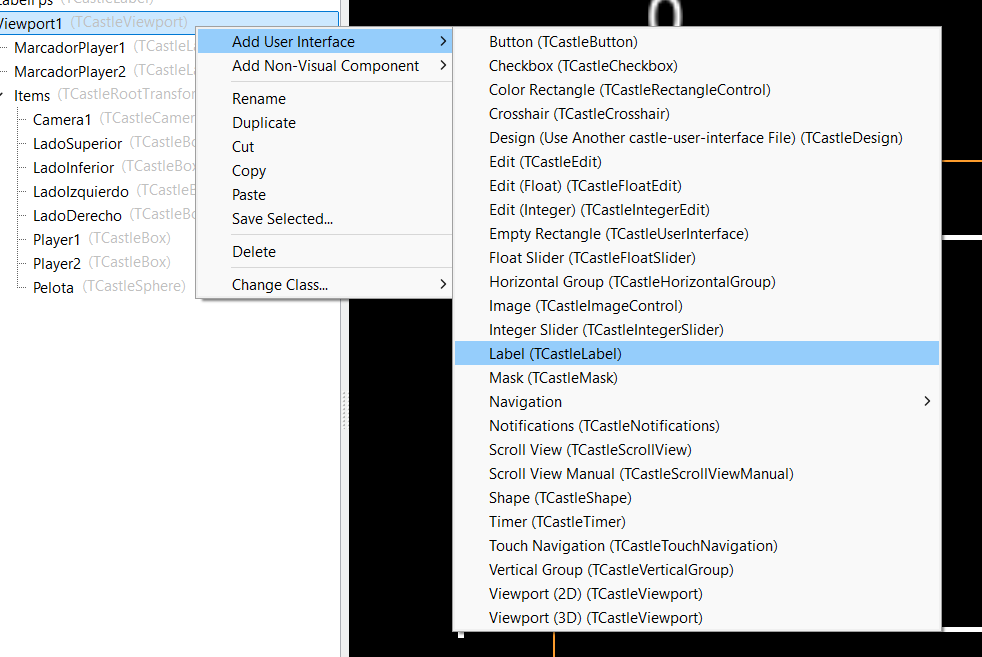Select LadoSuperior in the hierarchy

point(77,143)
